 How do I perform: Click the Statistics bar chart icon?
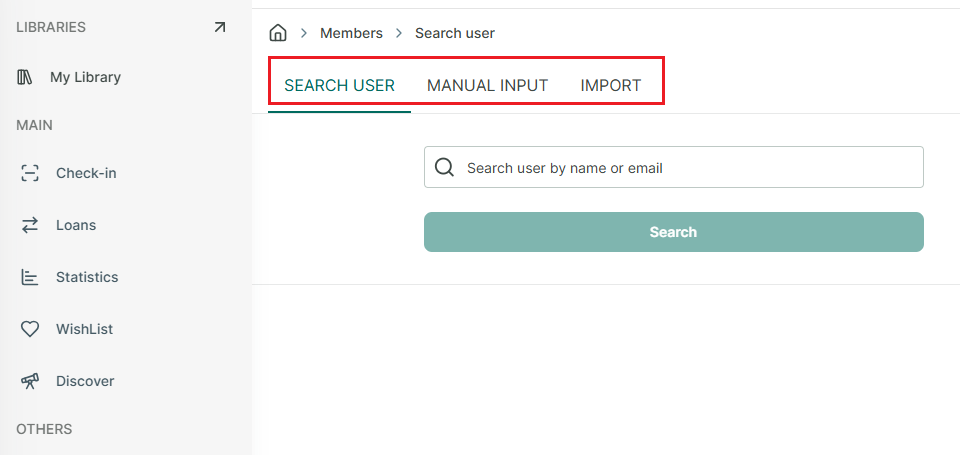[29, 277]
